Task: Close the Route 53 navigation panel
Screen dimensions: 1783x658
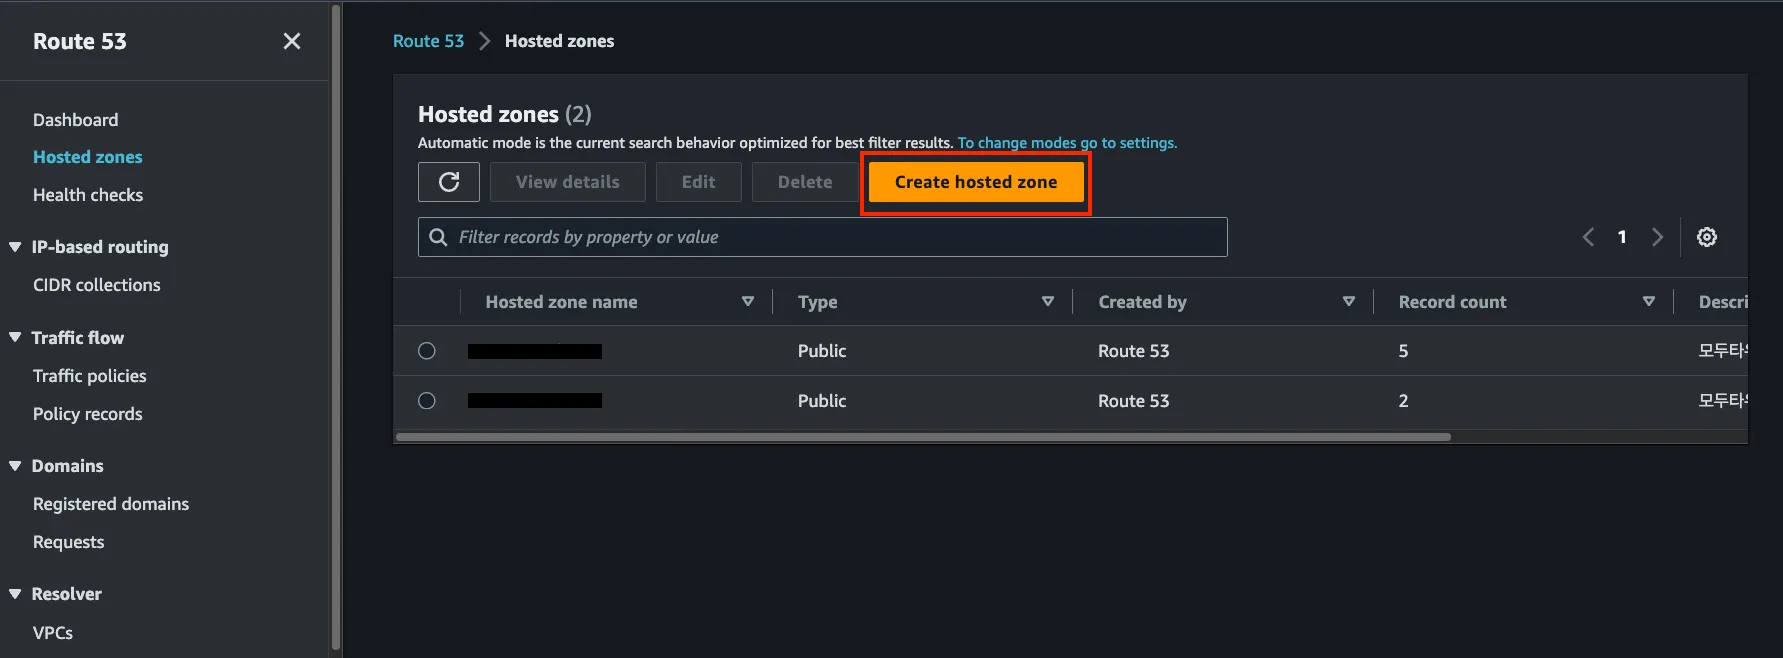Action: pyautogui.click(x=292, y=41)
